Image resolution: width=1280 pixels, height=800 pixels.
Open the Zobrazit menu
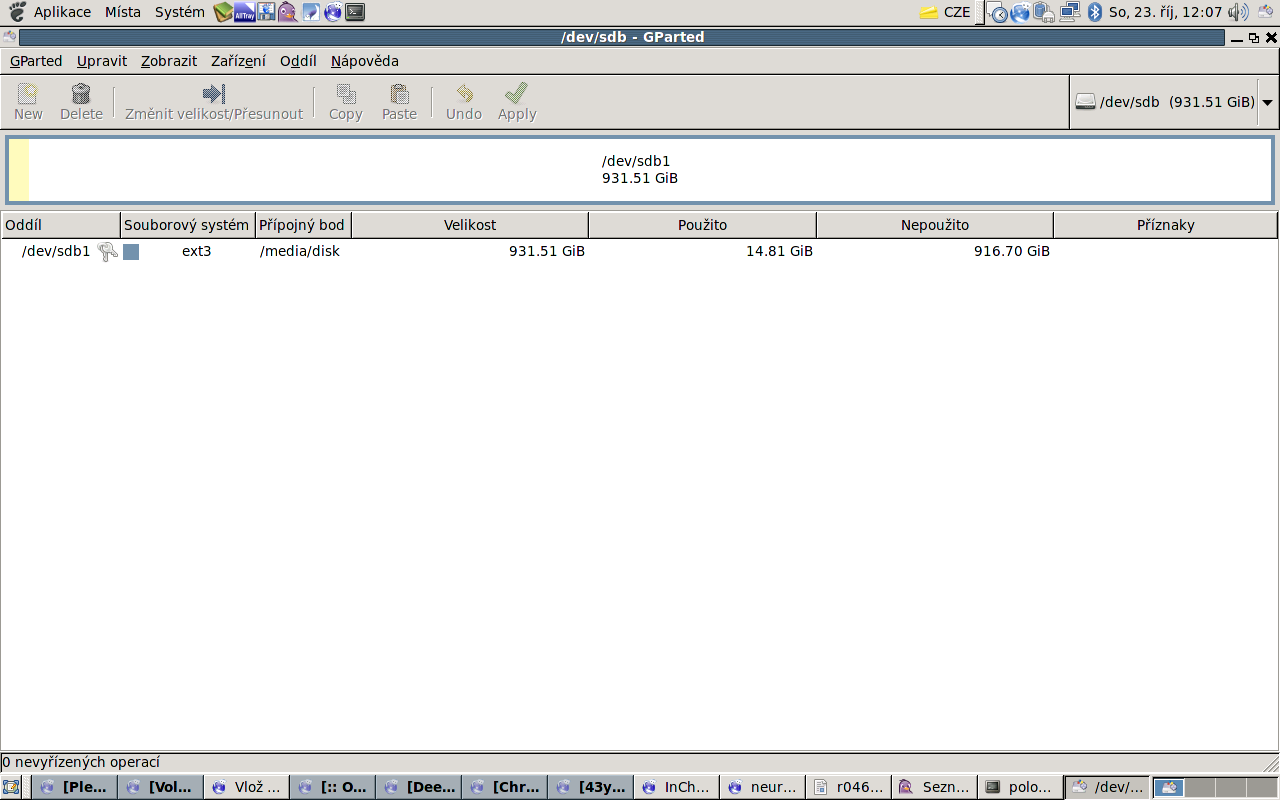pyautogui.click(x=169, y=61)
